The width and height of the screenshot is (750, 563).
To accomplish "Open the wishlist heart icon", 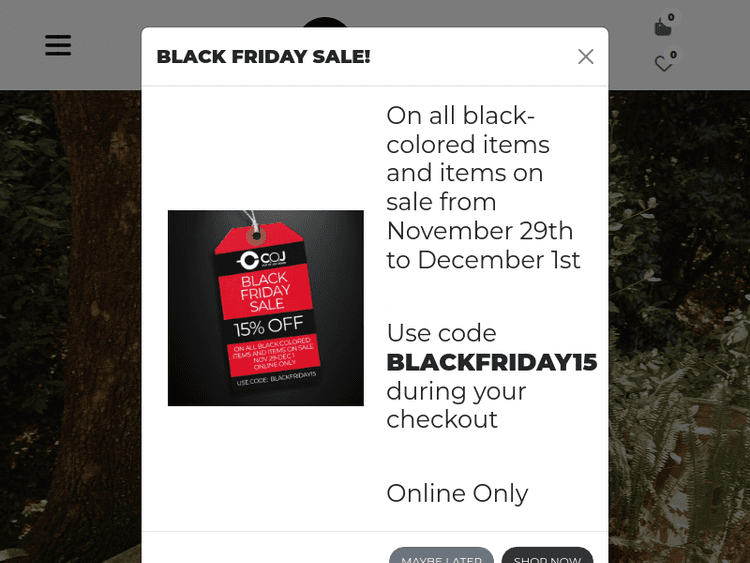I will [663, 64].
